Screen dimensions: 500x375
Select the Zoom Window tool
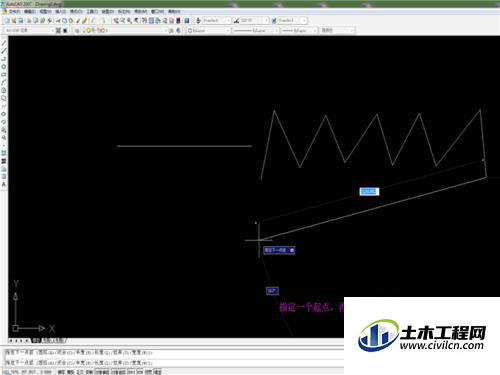click(x=129, y=21)
